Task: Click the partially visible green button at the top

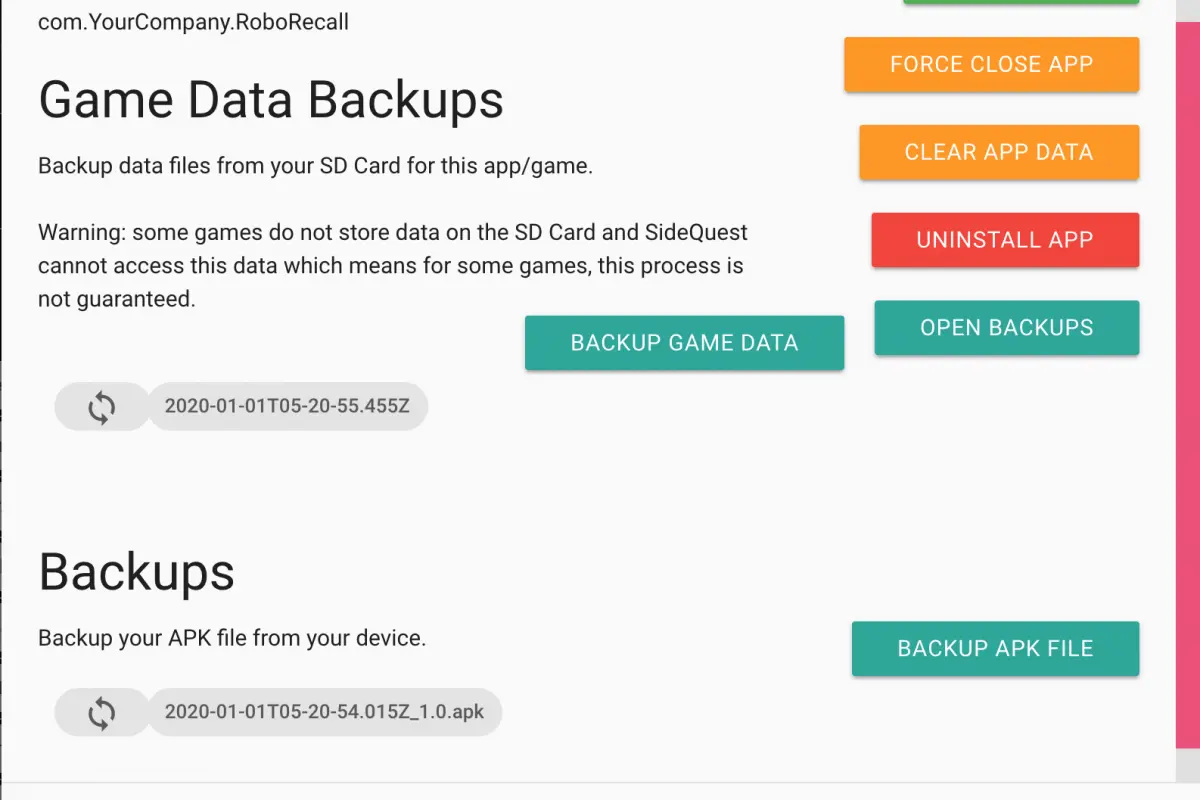Action: pyautogui.click(x=1021, y=2)
